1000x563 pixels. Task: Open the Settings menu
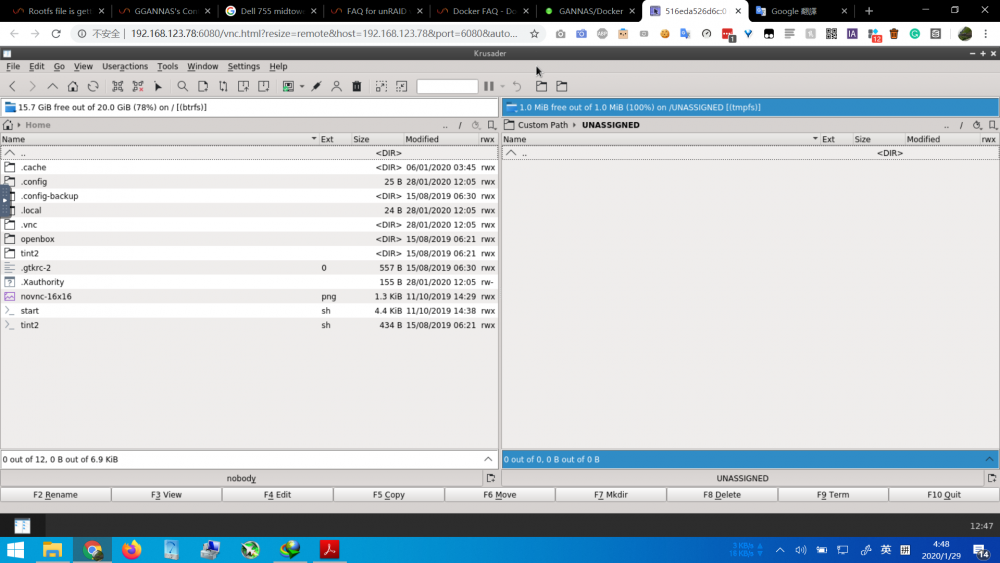244,66
